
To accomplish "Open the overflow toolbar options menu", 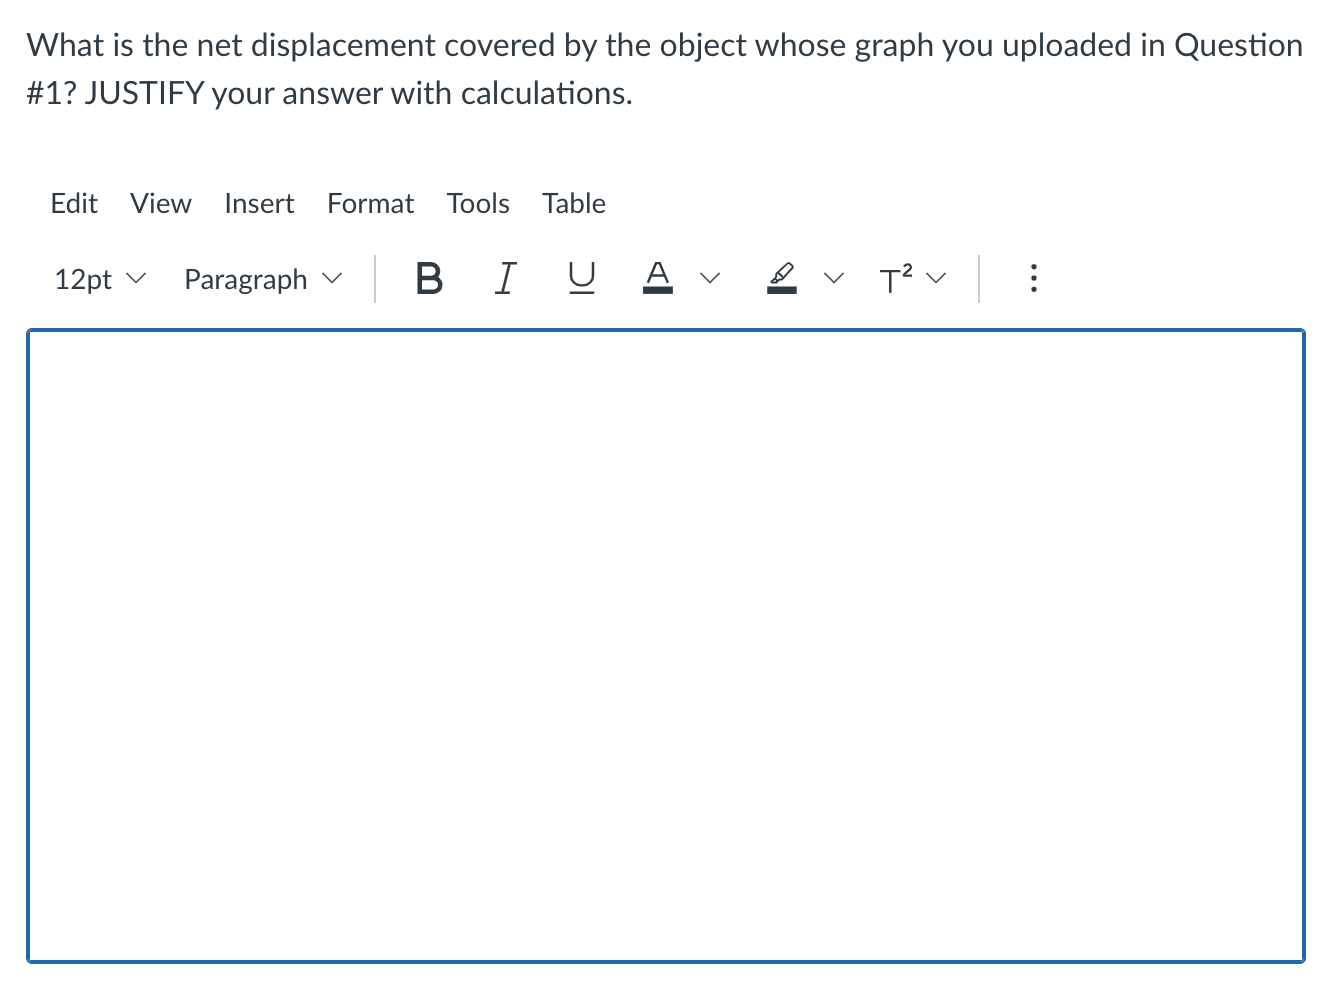I will pos(1033,279).
